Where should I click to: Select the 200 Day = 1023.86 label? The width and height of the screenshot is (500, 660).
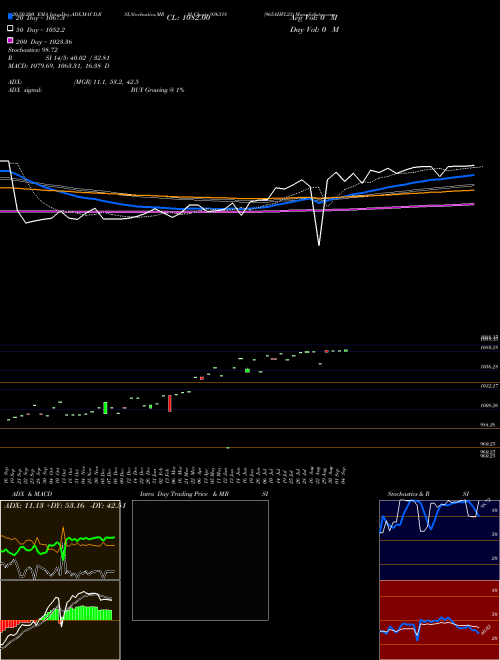44,42
